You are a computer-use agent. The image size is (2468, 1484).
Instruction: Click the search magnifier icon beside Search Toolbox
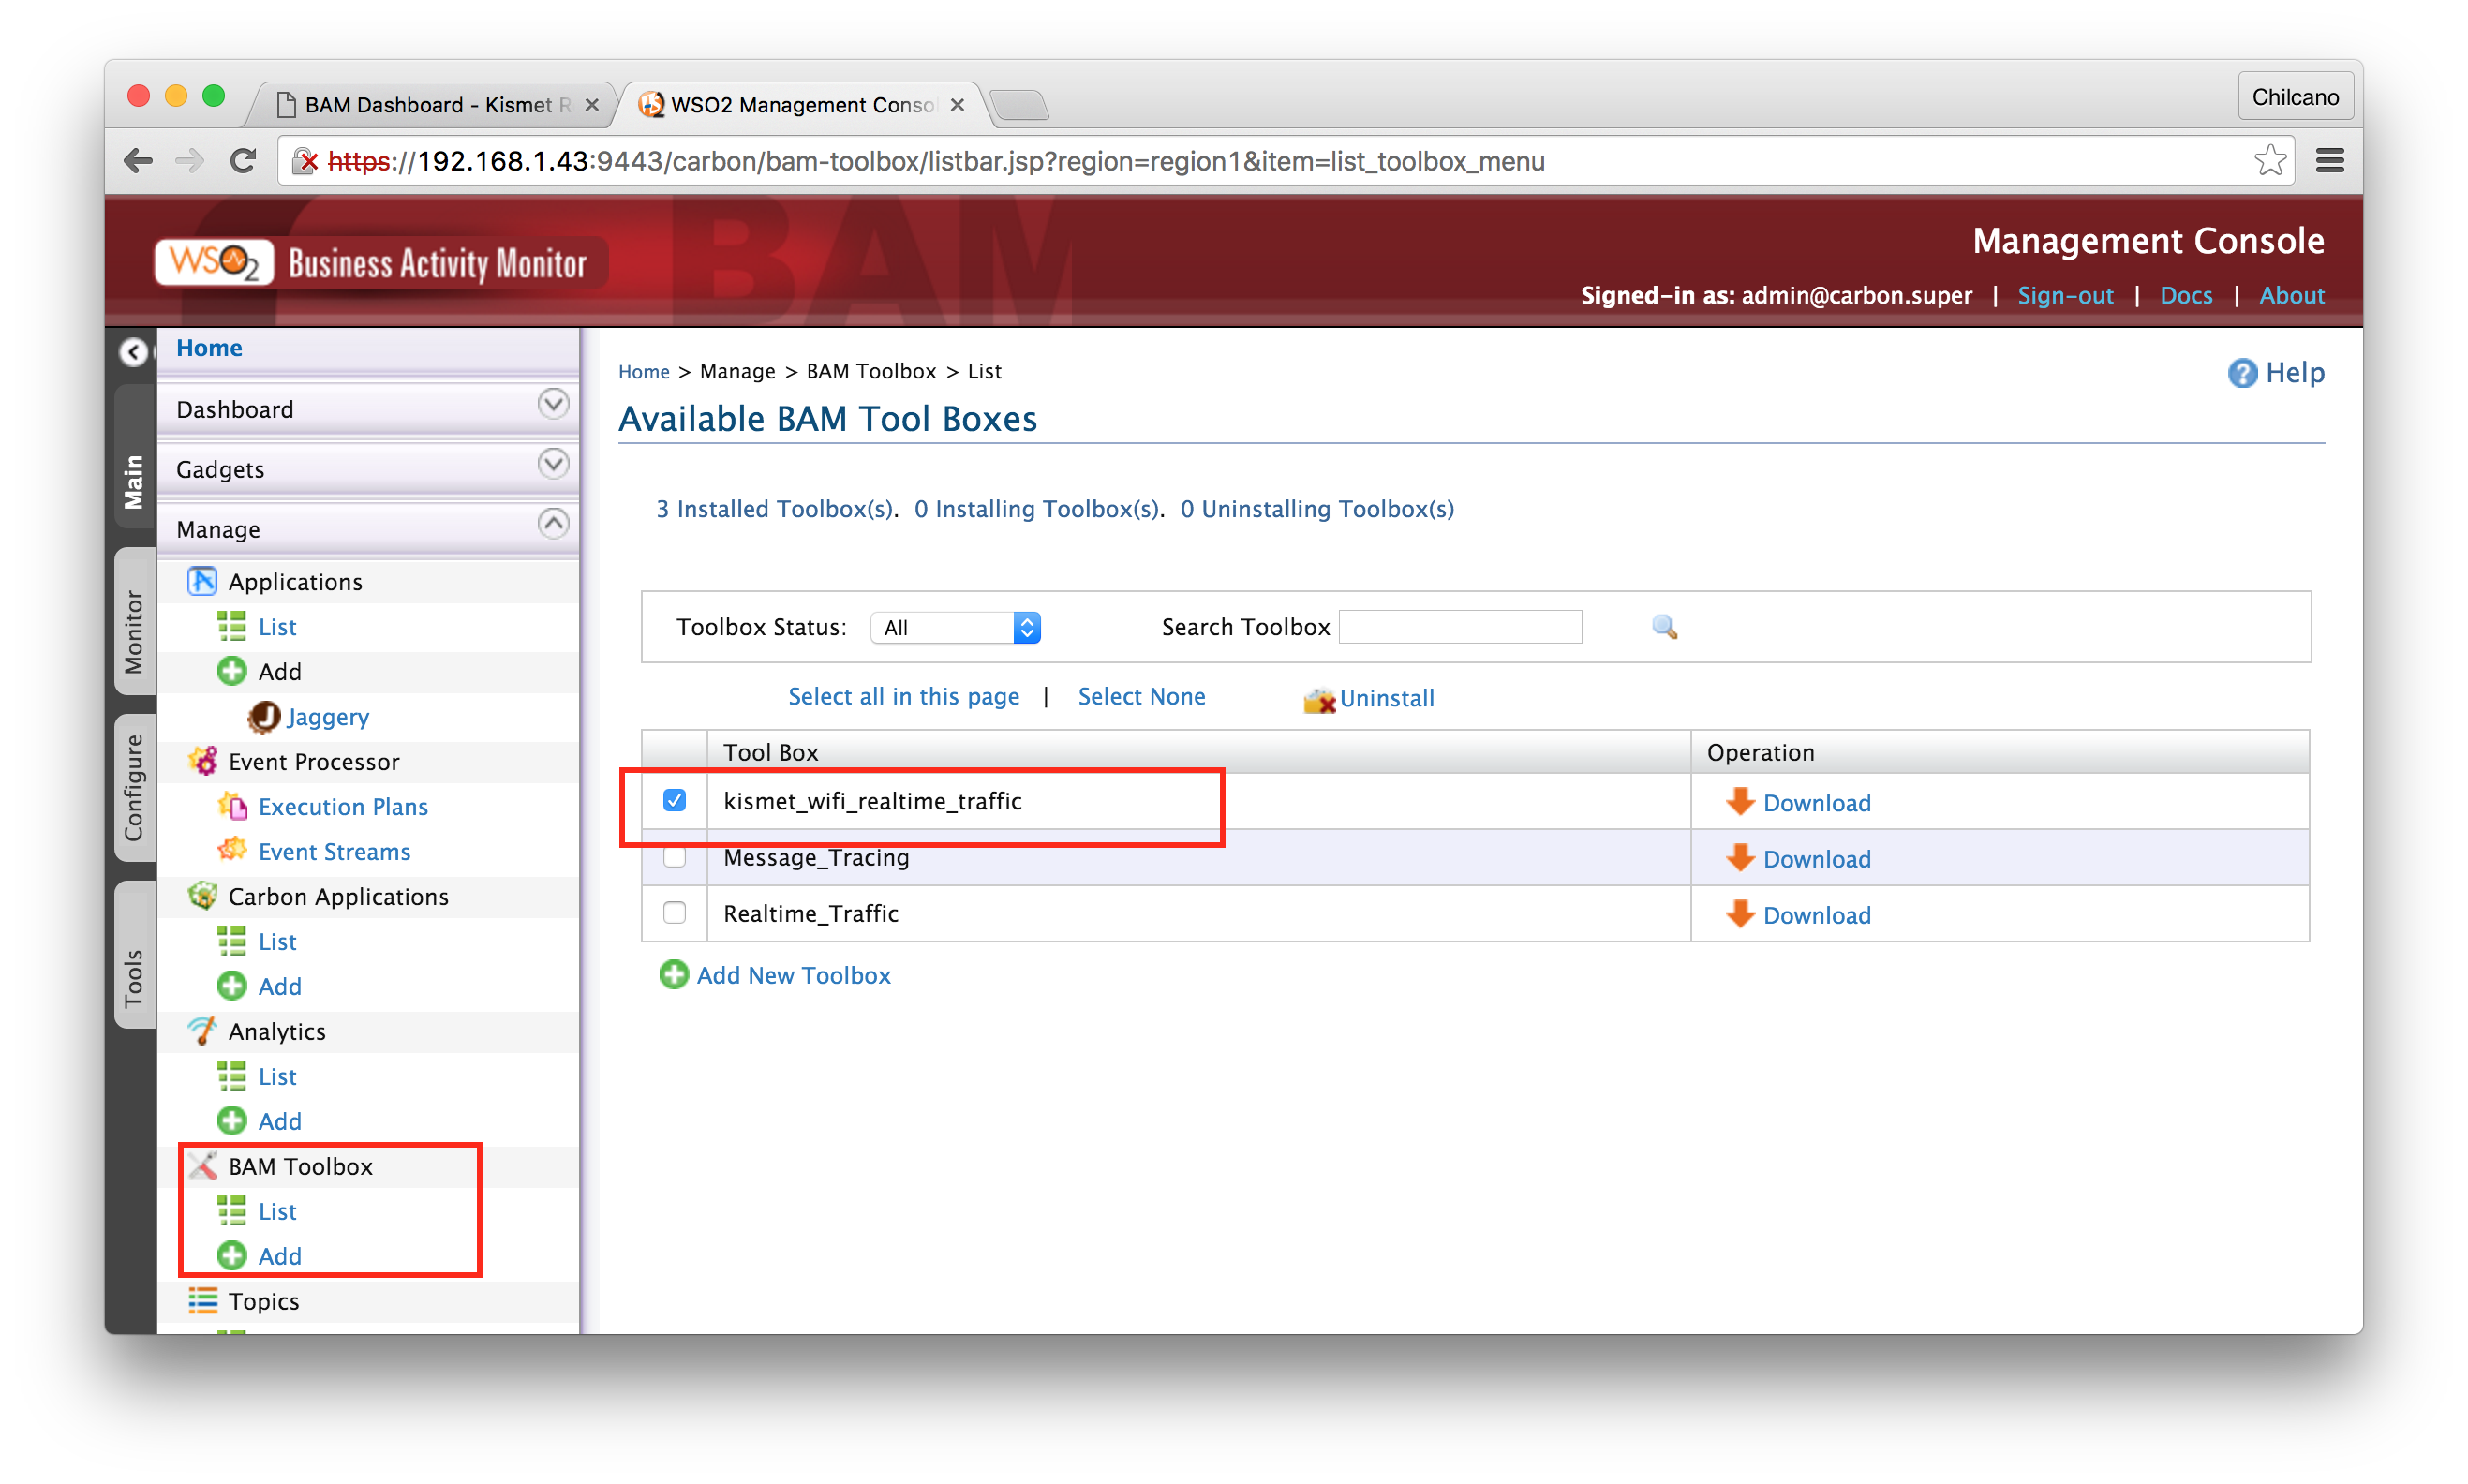[1664, 627]
